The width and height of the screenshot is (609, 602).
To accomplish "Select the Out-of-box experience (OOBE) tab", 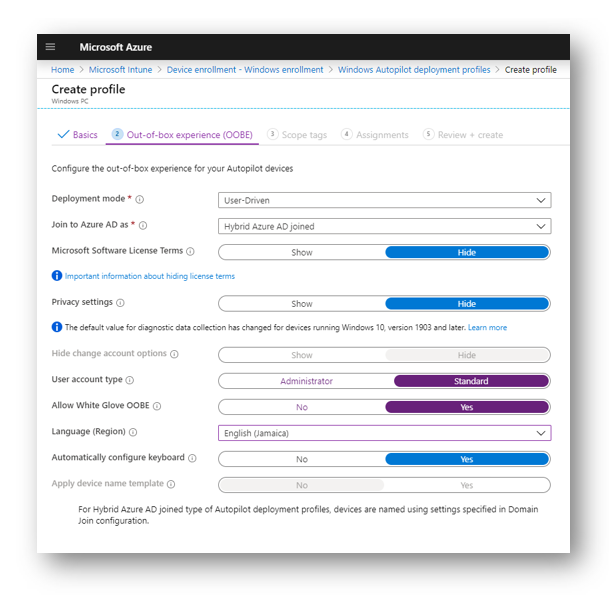I will (182, 135).
